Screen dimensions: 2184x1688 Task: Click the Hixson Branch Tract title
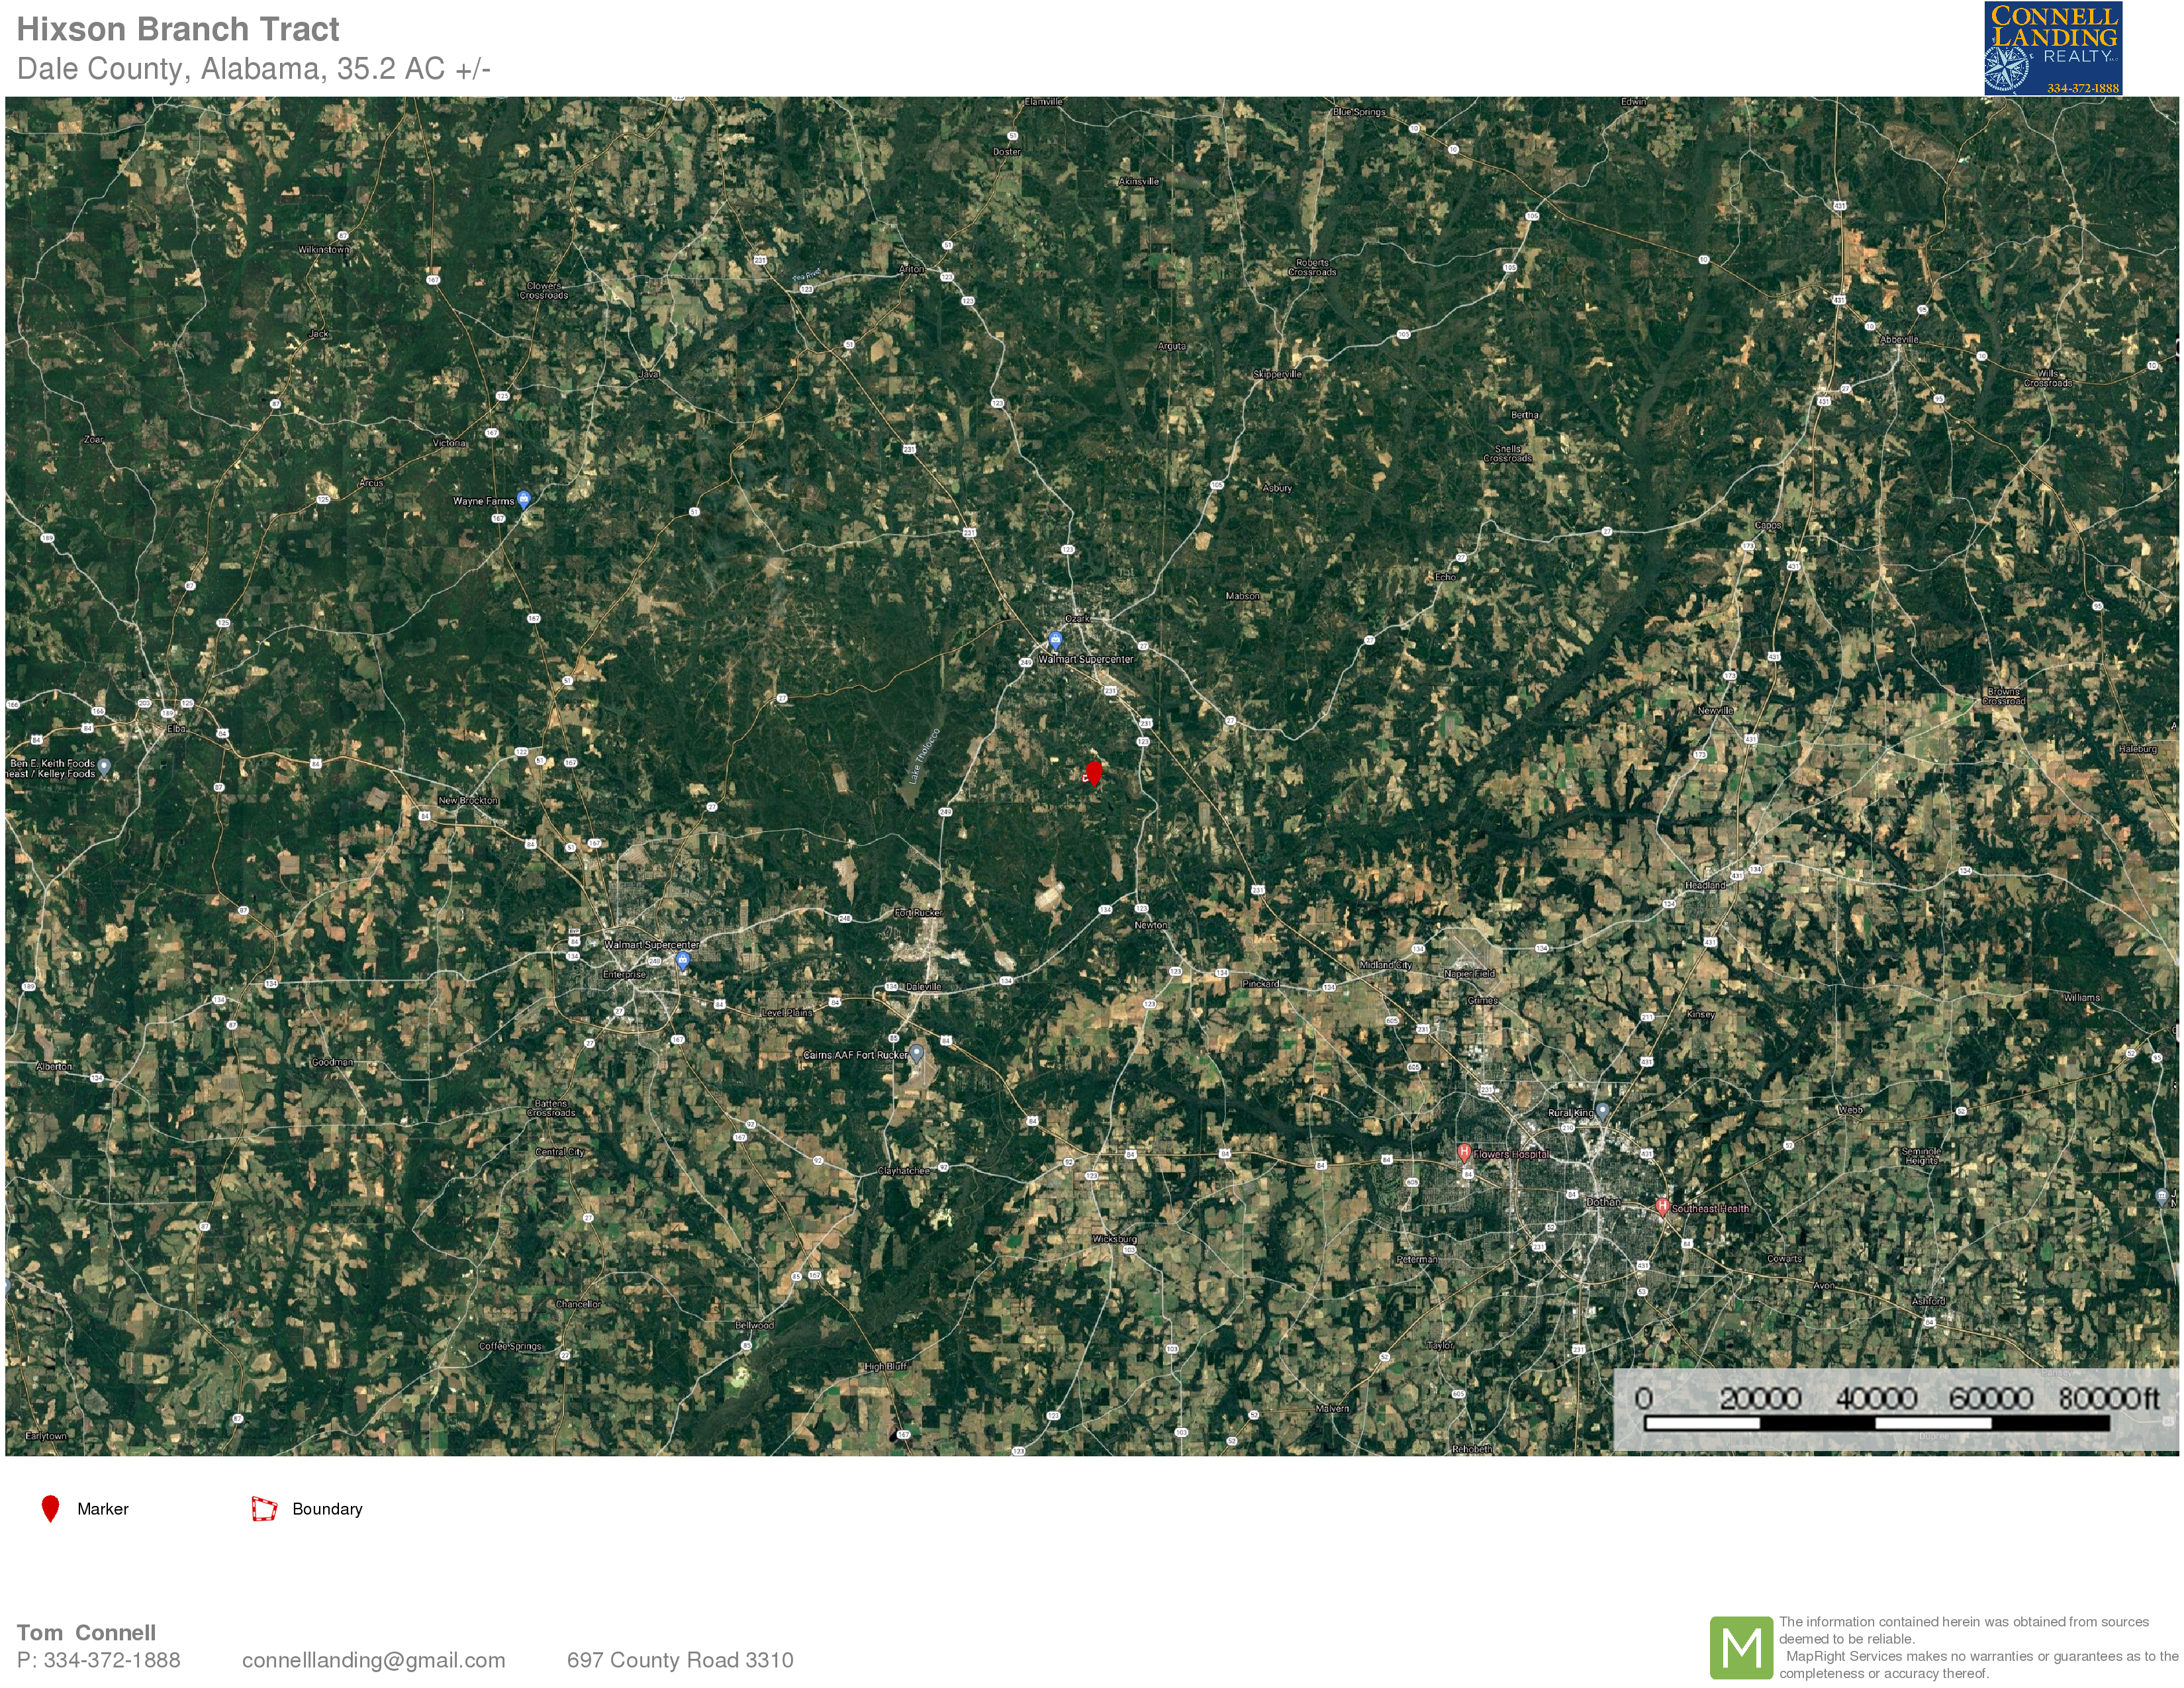click(178, 29)
